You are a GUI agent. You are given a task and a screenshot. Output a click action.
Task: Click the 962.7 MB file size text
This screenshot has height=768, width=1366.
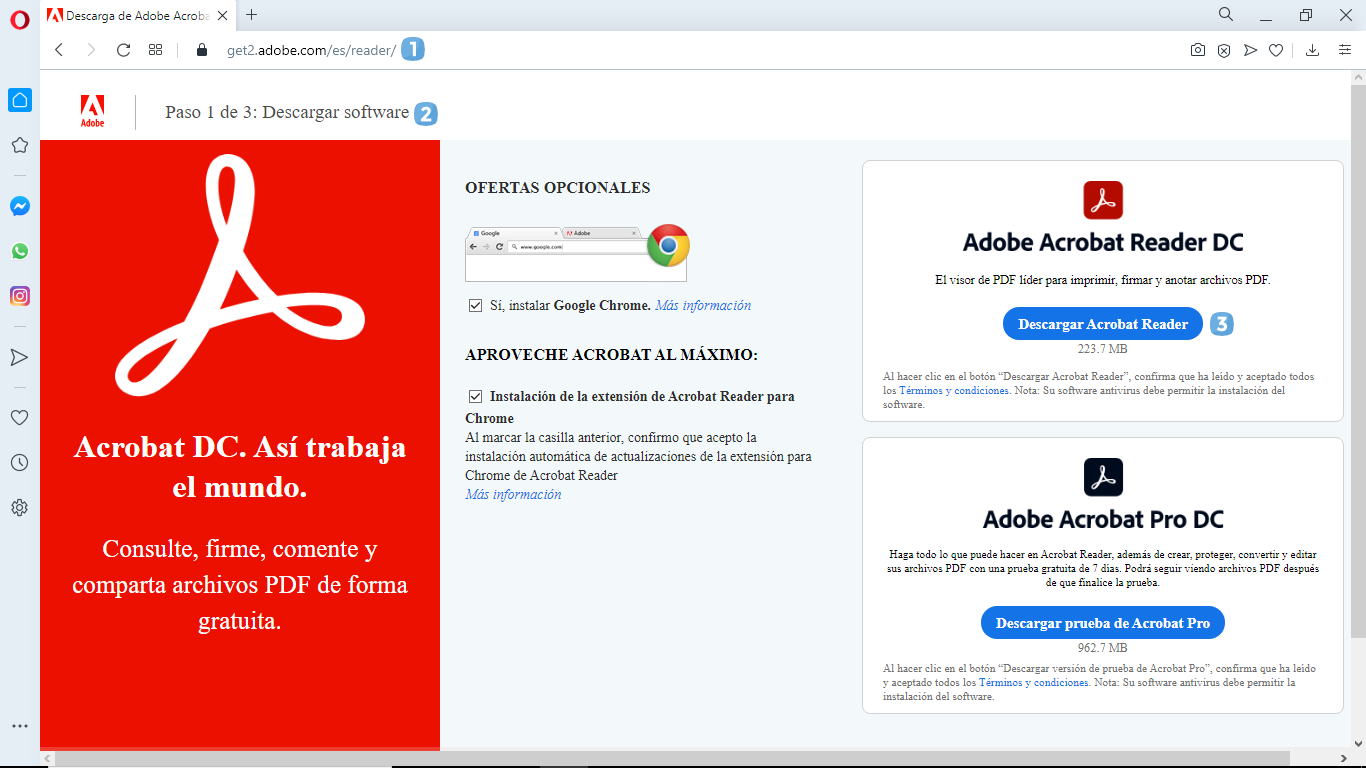pyautogui.click(x=1103, y=648)
